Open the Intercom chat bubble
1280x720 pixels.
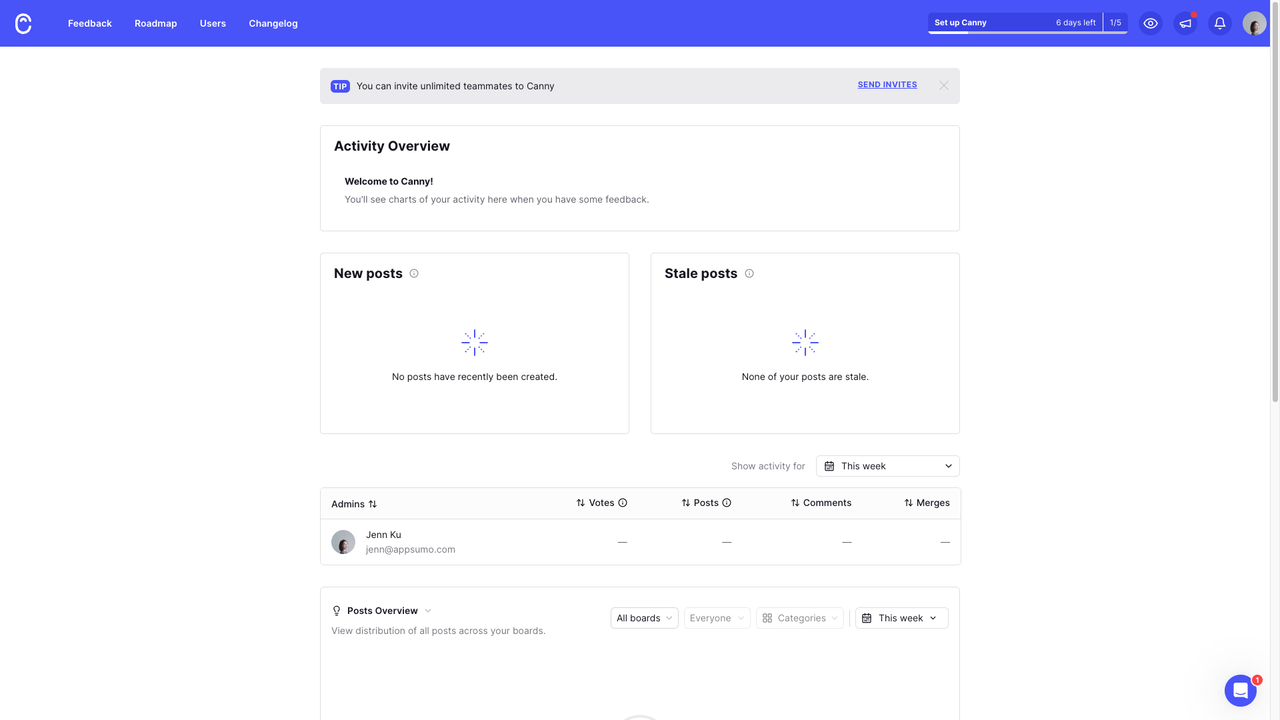(x=1240, y=690)
